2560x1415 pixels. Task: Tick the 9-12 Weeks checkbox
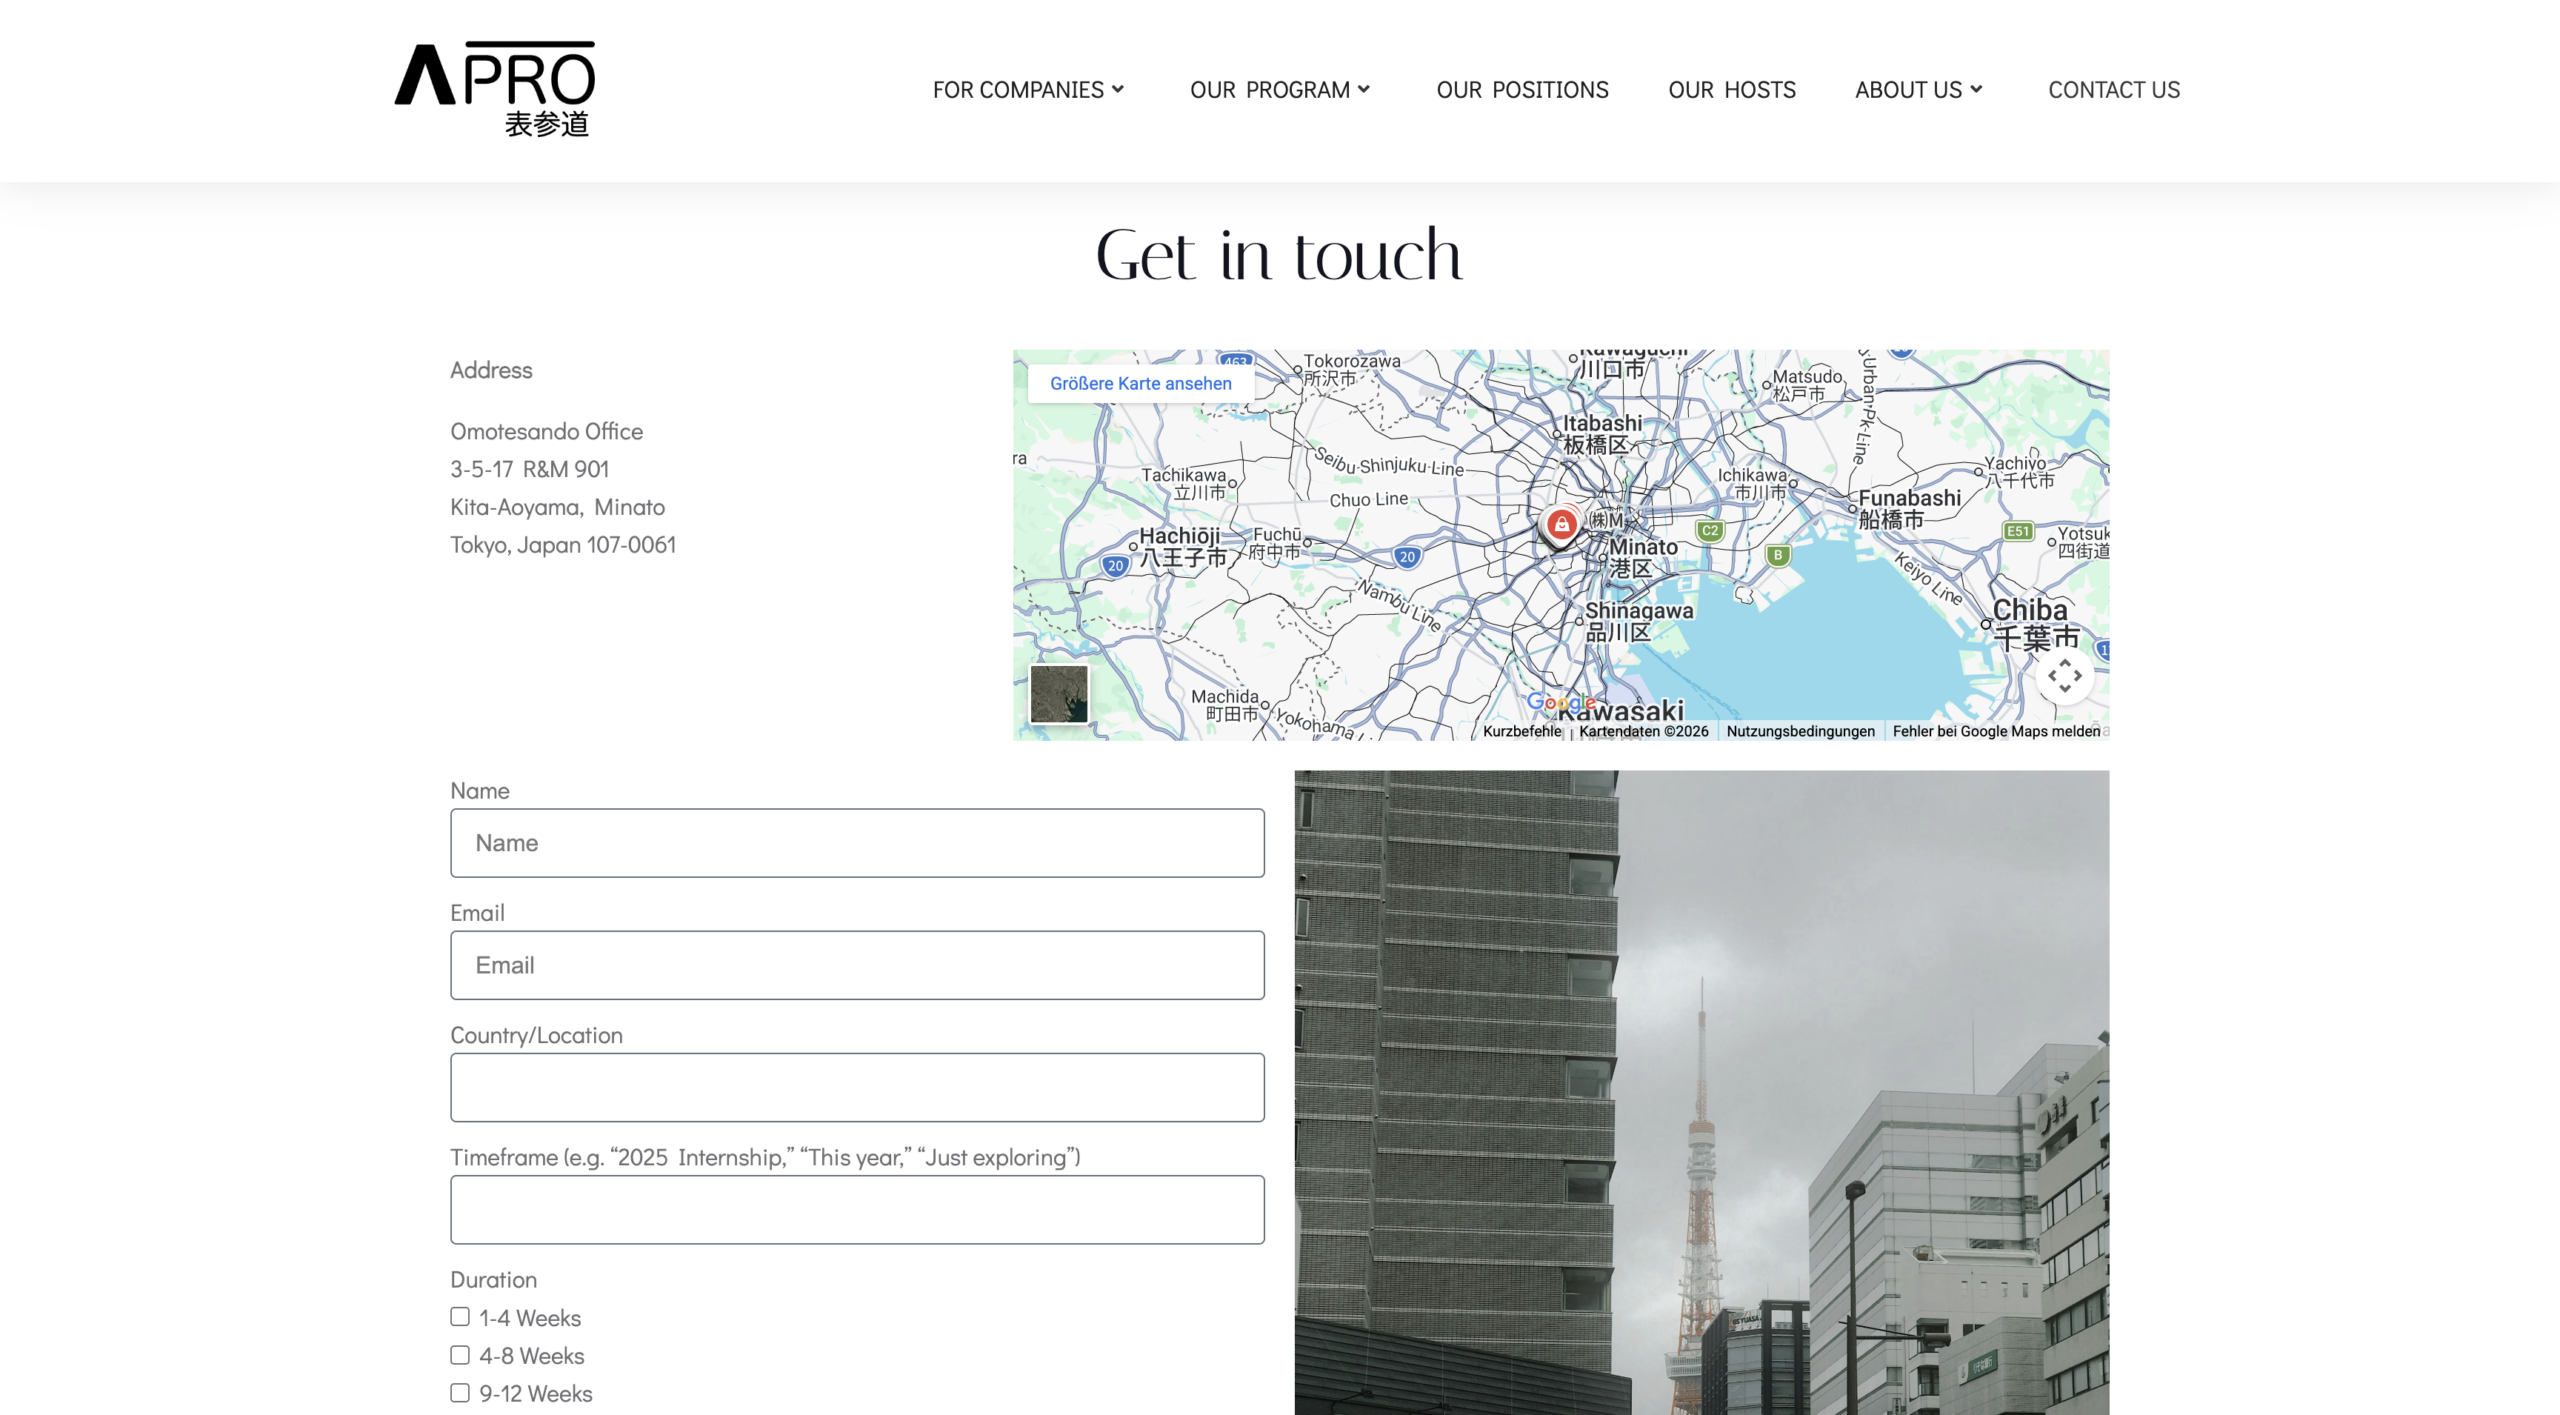pyautogui.click(x=460, y=1392)
